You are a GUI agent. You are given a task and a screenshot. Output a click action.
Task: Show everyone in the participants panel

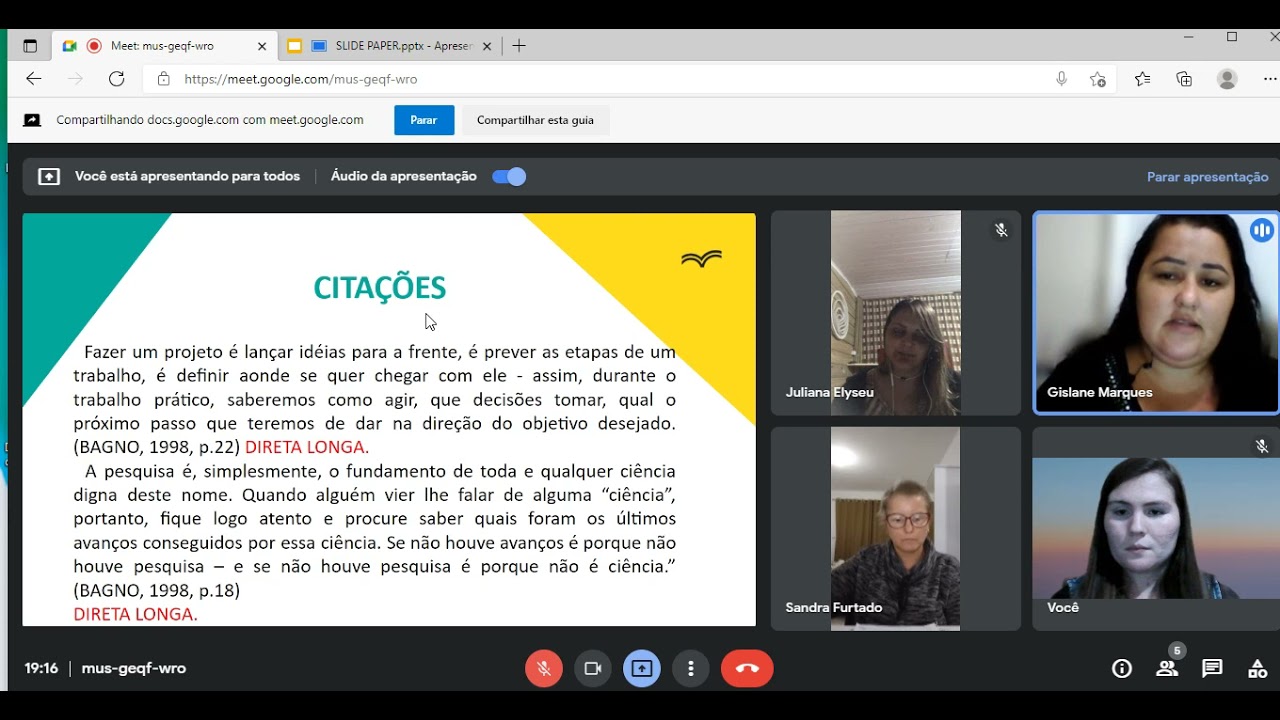(1167, 668)
